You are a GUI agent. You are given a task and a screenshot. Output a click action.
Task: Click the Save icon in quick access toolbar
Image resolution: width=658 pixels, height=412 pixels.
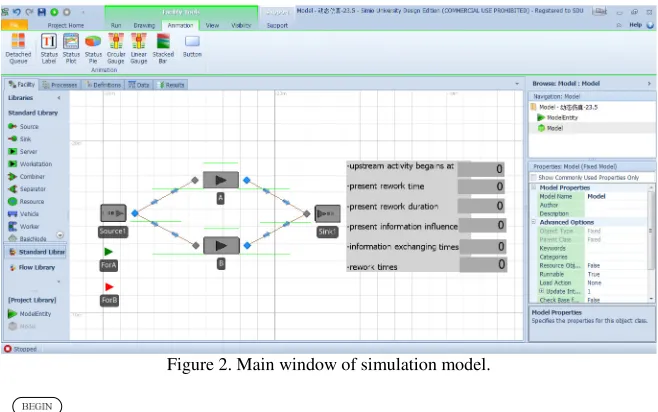(42, 12)
